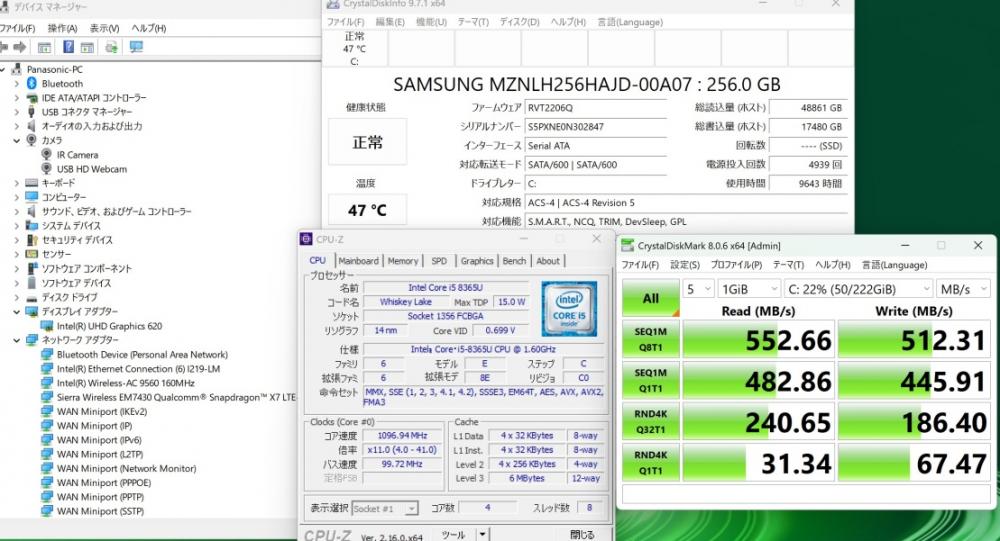The width and height of the screenshot is (1000, 541).
Task: Click the Intel(R) UHD Graphics 620 adapter icon
Action: (x=47, y=326)
